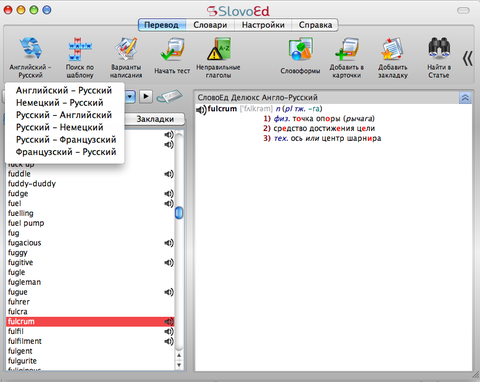The image size is (480, 382).
Task: Choose Немецкий – Русский from the menu
Action: click(x=59, y=103)
